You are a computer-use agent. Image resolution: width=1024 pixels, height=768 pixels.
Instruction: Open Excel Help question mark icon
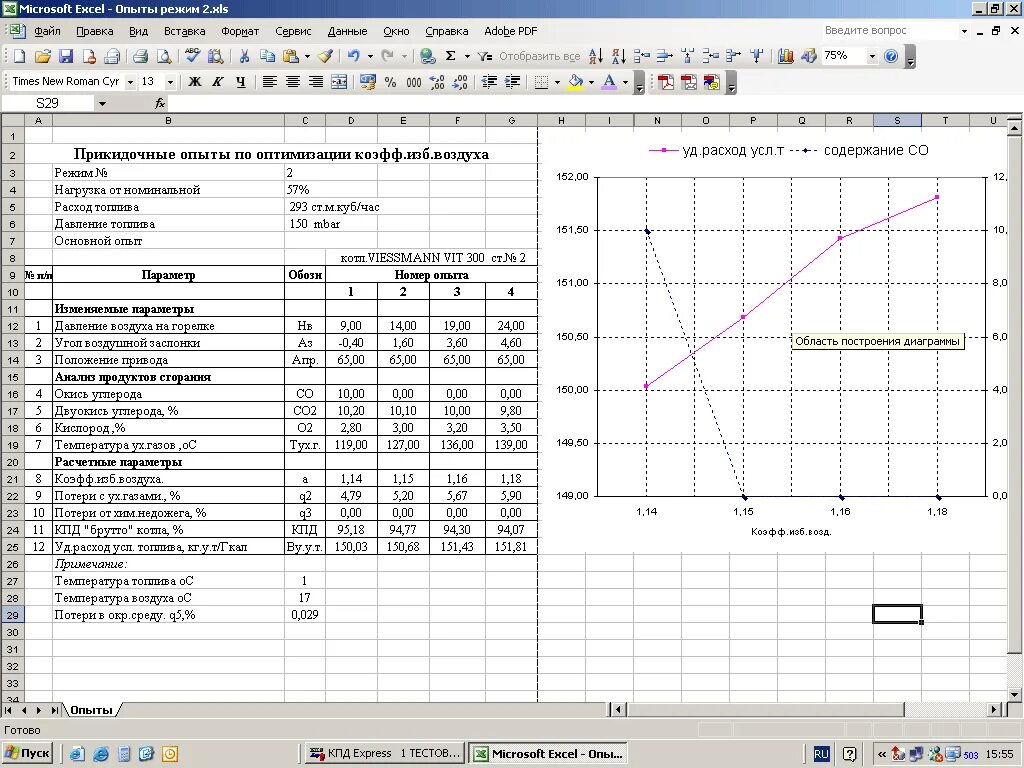point(891,56)
